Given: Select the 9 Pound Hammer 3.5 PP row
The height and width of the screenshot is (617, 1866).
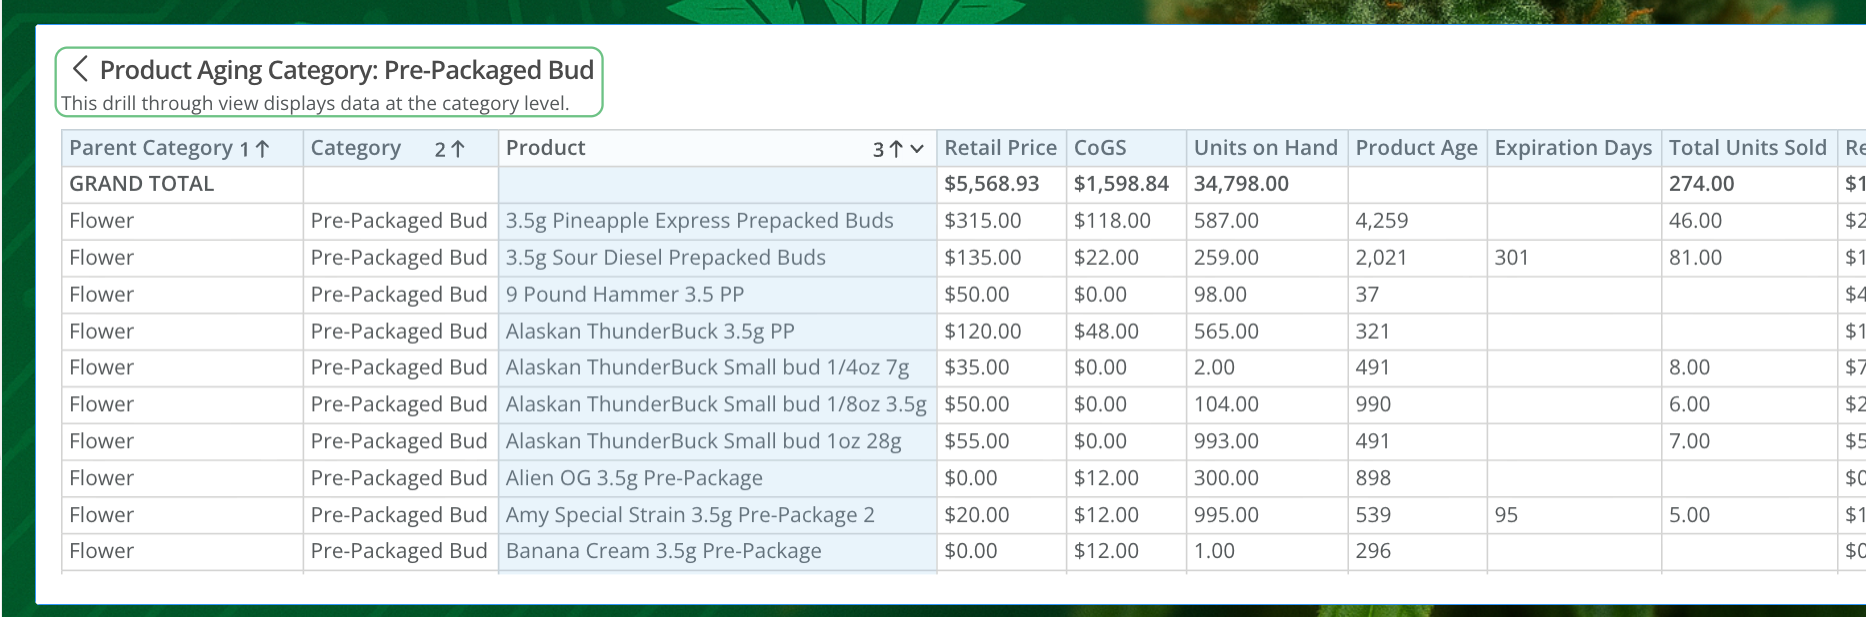Looking at the screenshot, I should tap(624, 295).
